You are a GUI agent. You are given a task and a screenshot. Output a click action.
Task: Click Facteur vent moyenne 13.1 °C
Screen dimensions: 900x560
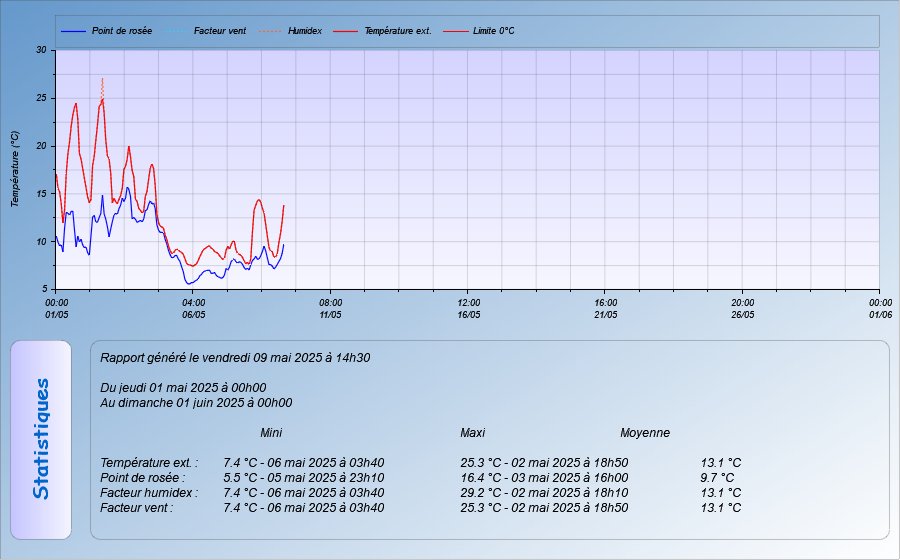point(721,507)
